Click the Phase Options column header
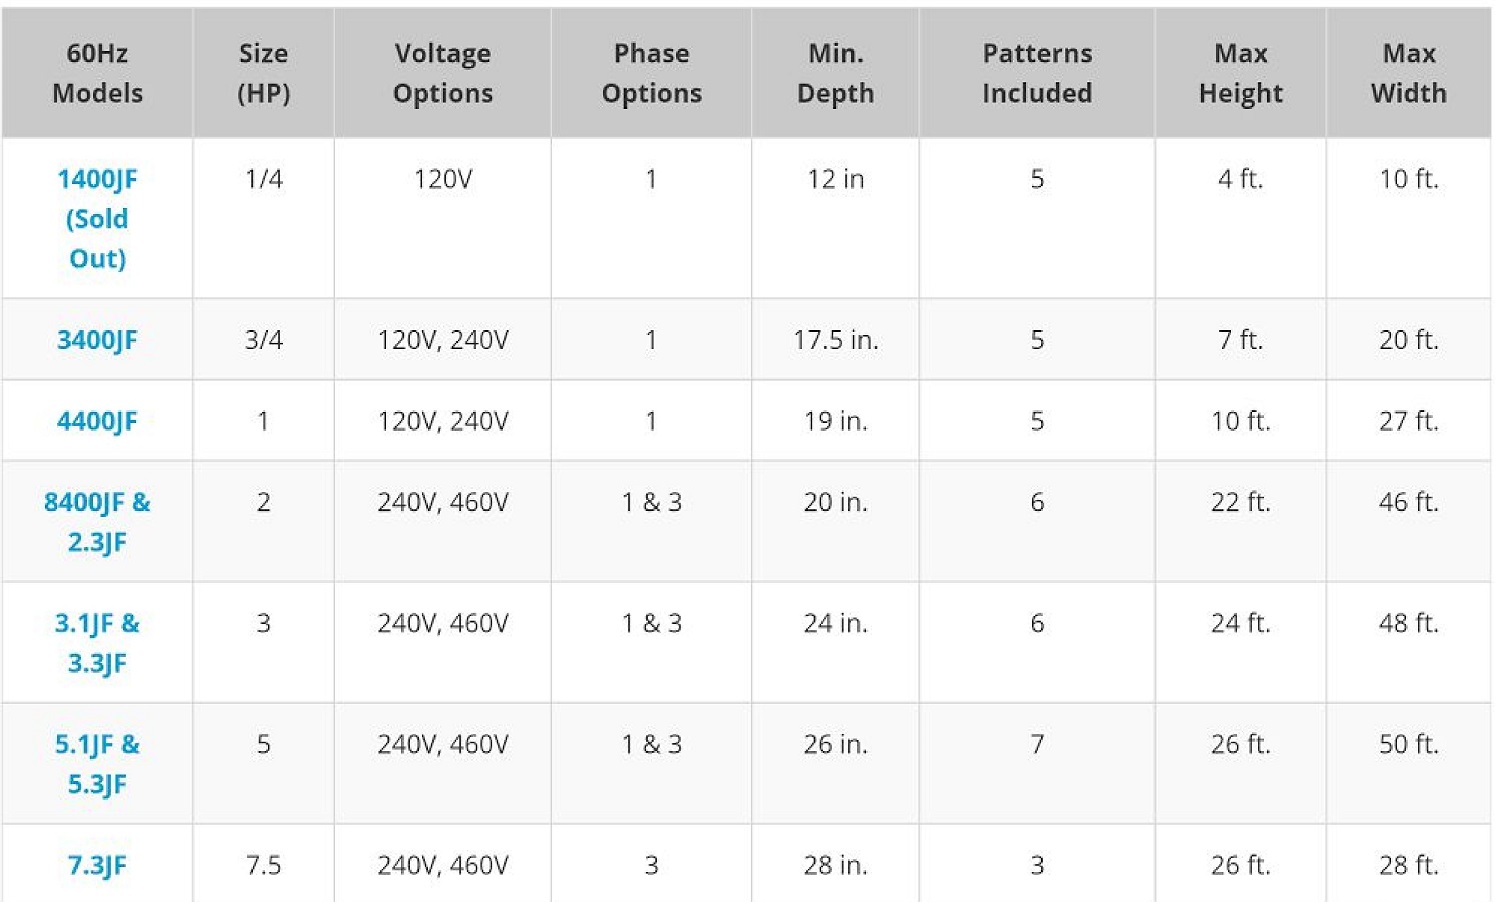Image resolution: width=1500 pixels, height=902 pixels. (651, 73)
